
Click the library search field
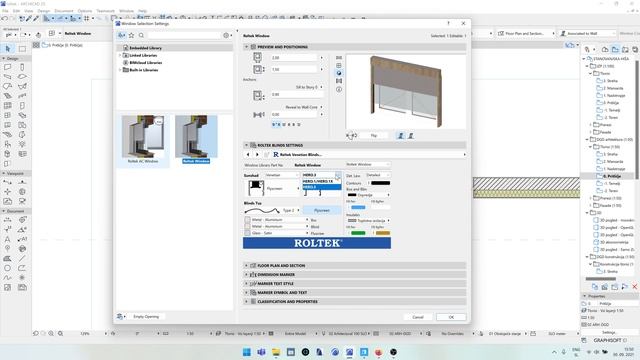point(184,36)
